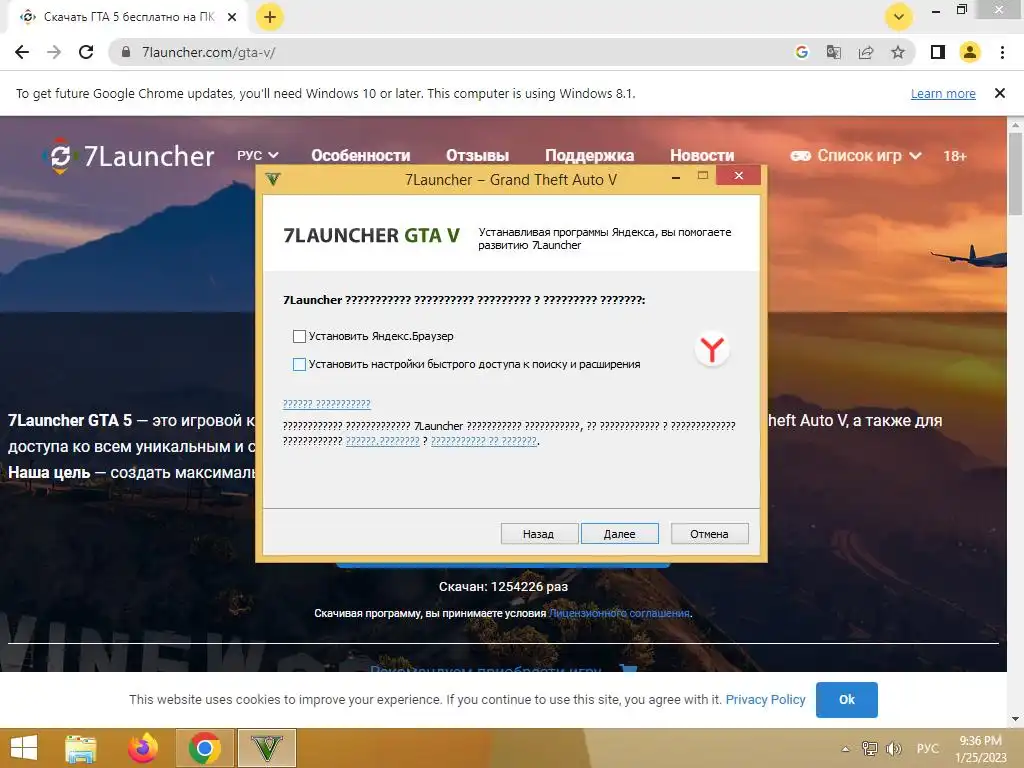The width and height of the screenshot is (1024, 768).
Task: Click the 18+ label on site header
Action: pos(955,156)
